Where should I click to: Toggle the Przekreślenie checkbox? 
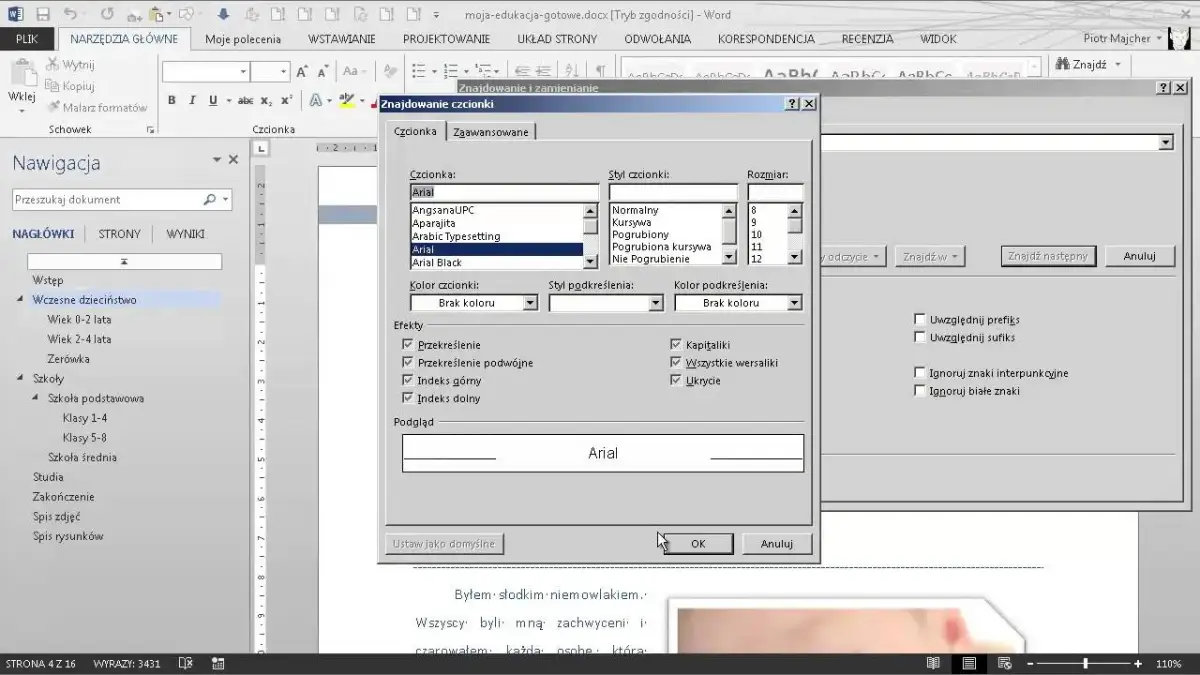(x=407, y=345)
